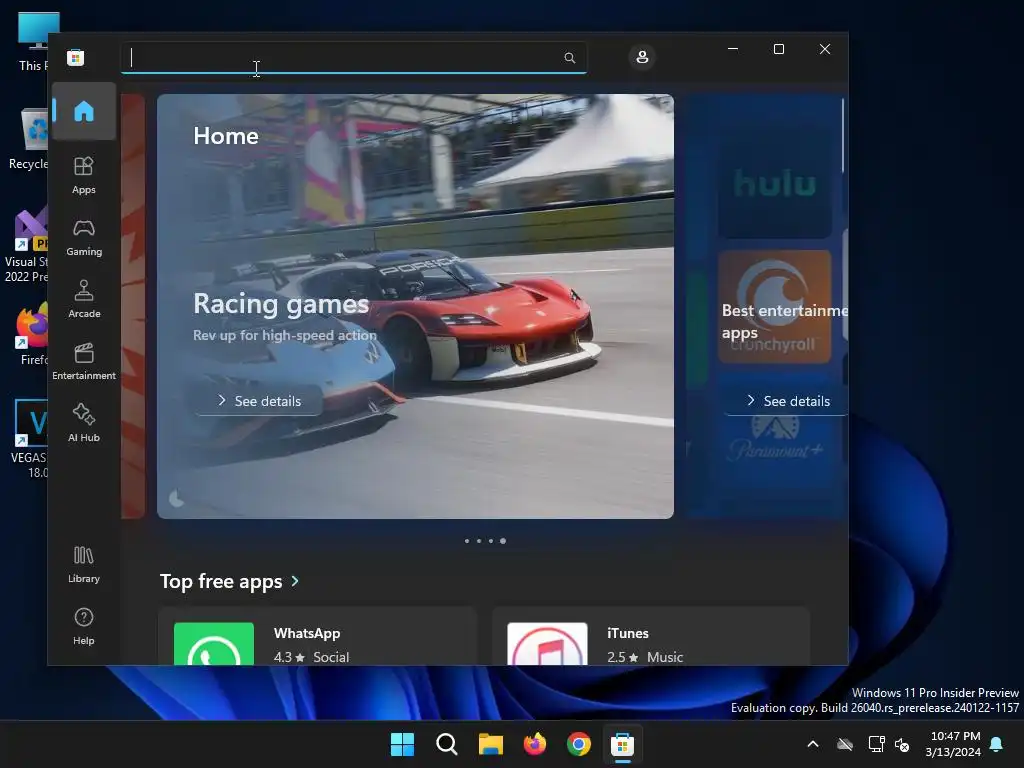This screenshot has width=1024, height=768.
Task: Open the taskbar clock and date
Action: tap(953, 744)
